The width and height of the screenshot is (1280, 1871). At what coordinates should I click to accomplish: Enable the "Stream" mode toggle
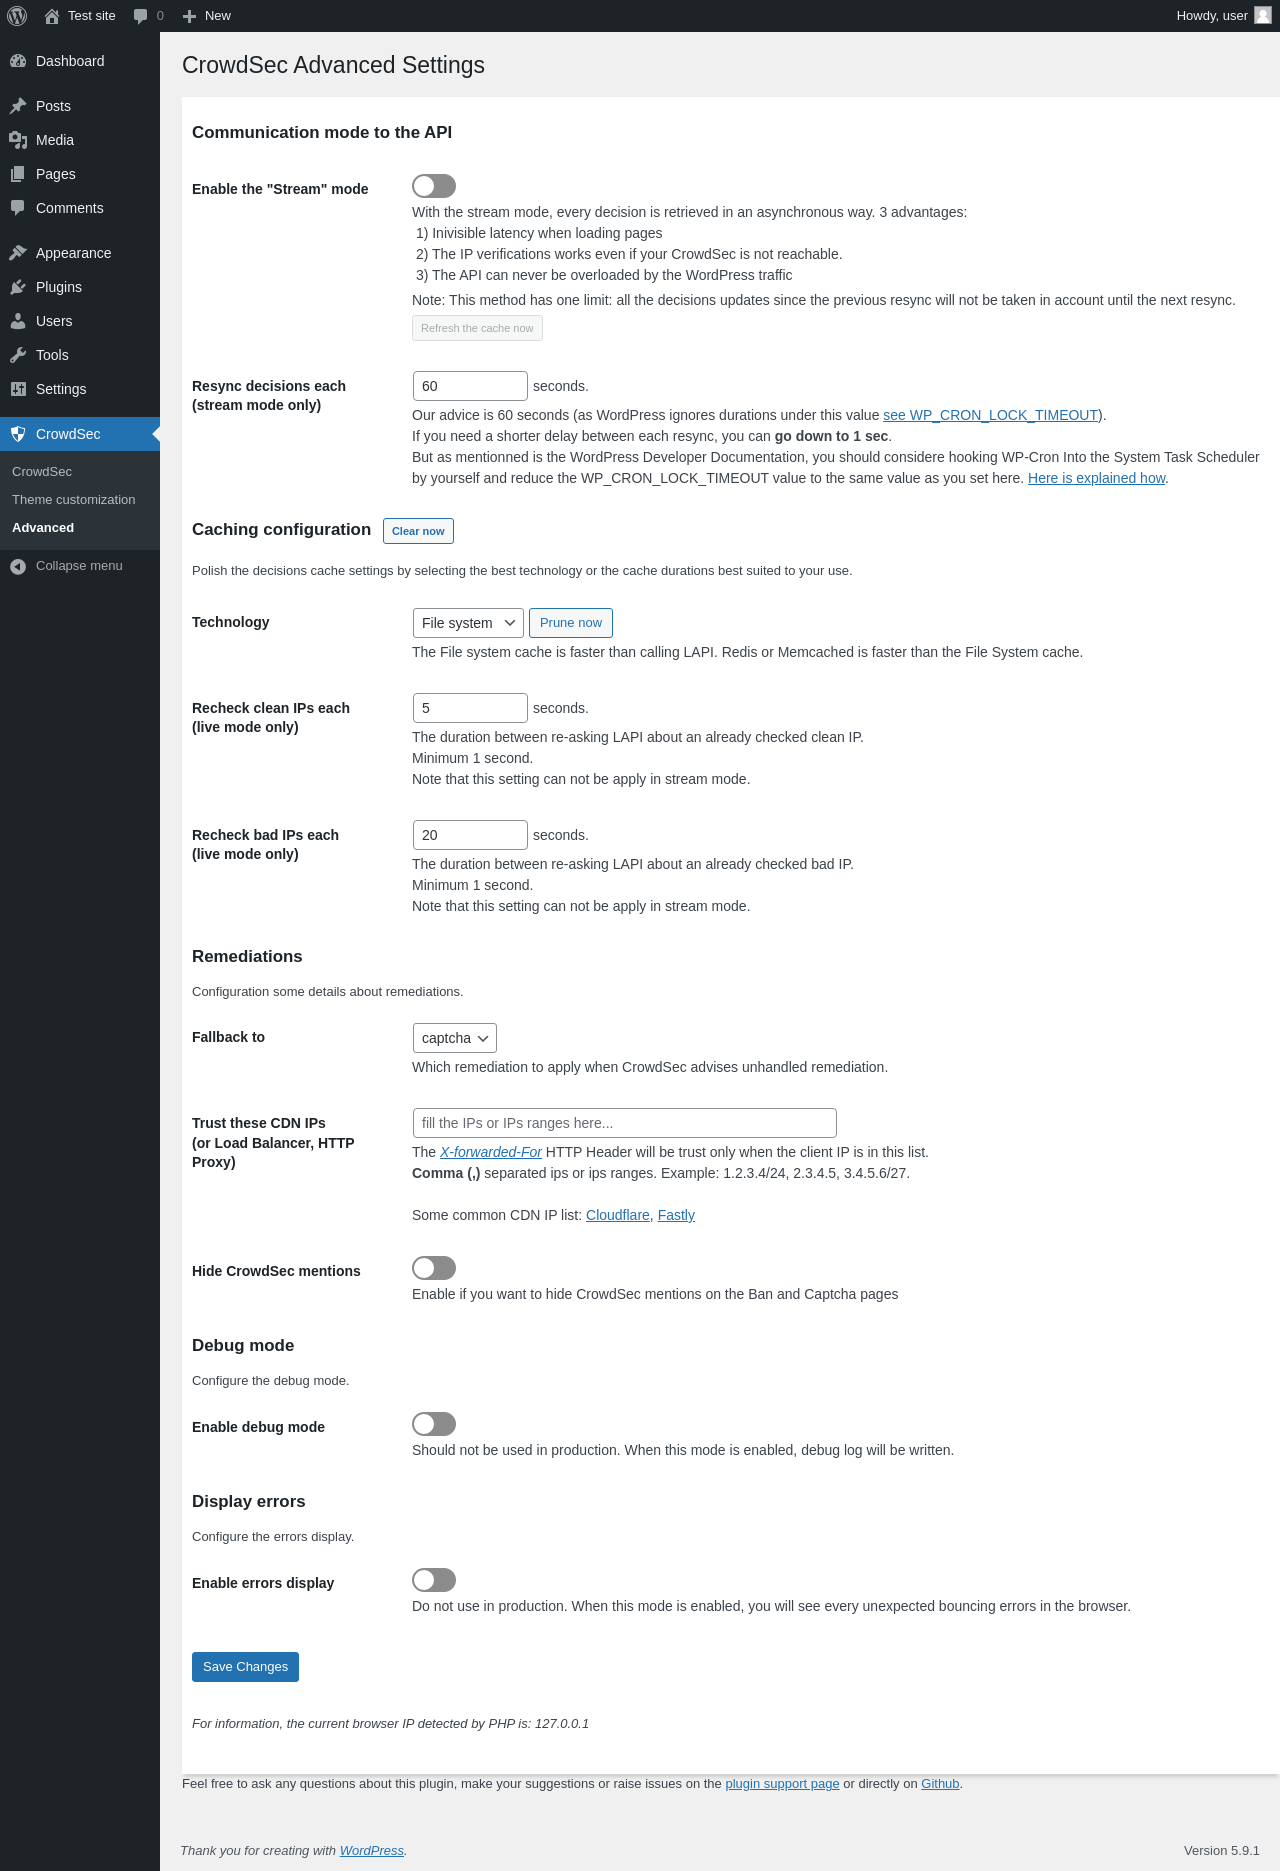(434, 186)
